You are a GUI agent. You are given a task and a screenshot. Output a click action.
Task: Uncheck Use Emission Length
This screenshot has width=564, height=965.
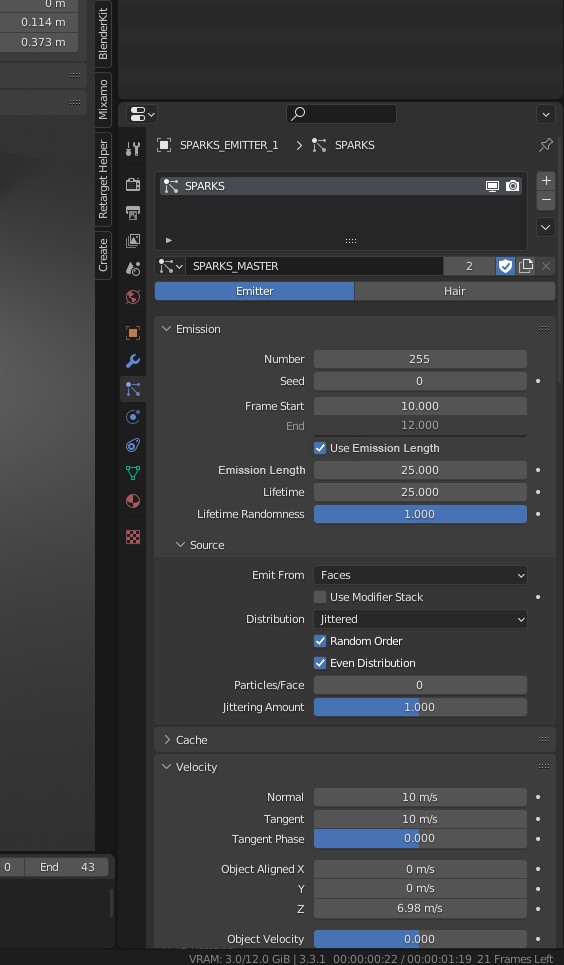pos(320,448)
